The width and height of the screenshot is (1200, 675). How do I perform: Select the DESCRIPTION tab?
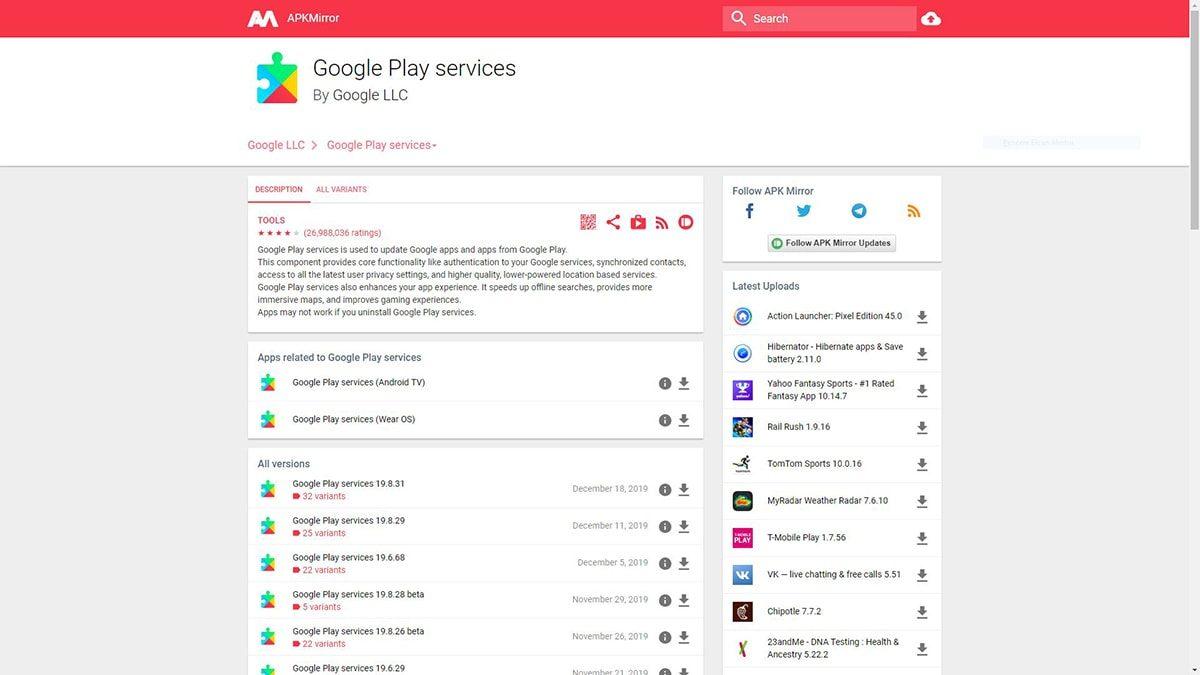point(278,189)
